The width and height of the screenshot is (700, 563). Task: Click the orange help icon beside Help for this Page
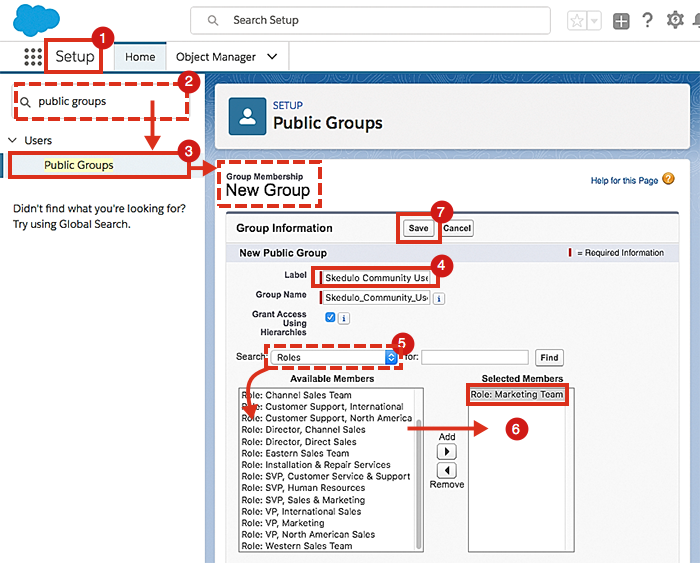click(668, 179)
